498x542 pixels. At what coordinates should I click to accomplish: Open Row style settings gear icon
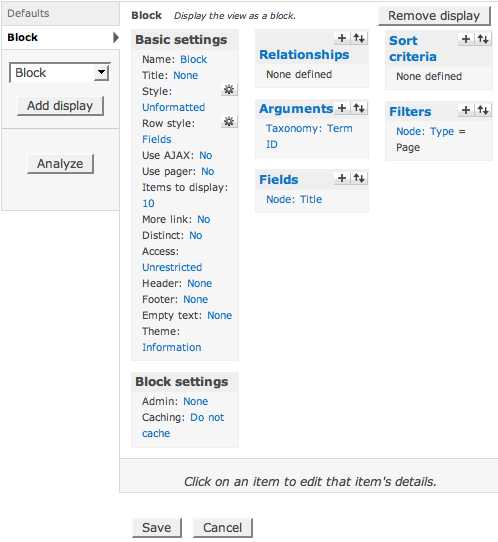pyautogui.click(x=229, y=121)
